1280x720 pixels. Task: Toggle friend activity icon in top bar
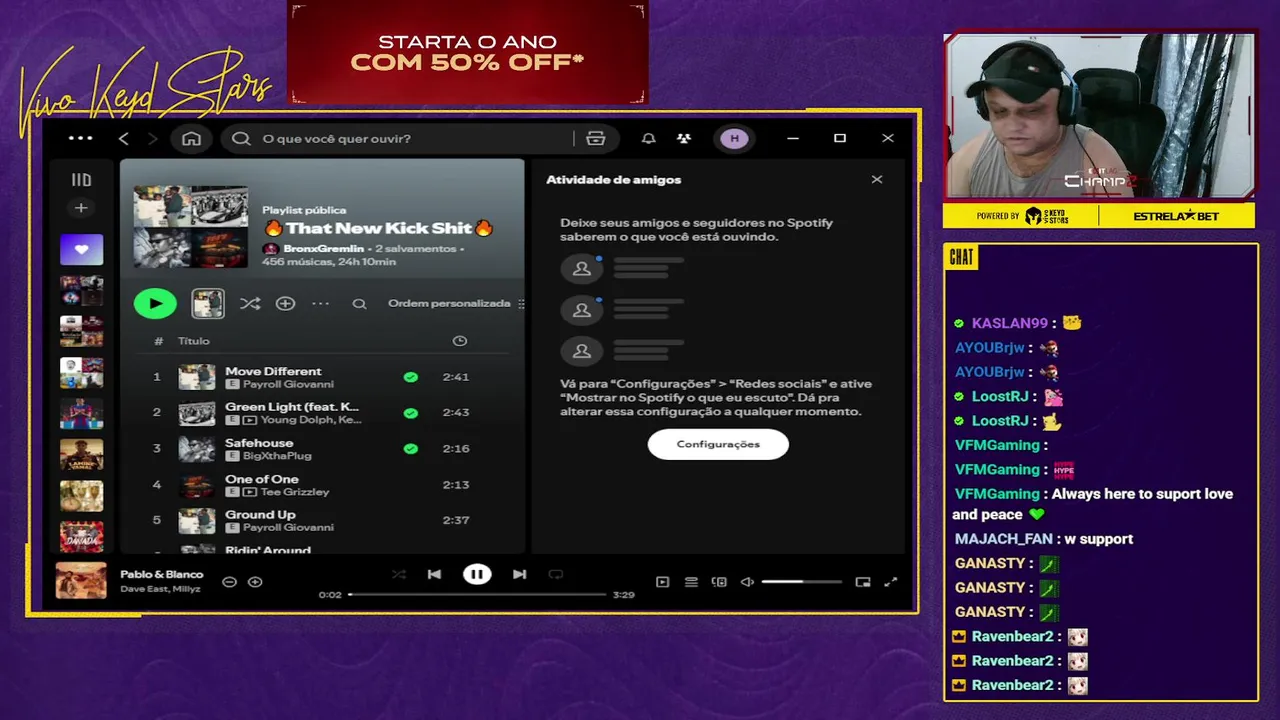[x=684, y=138]
